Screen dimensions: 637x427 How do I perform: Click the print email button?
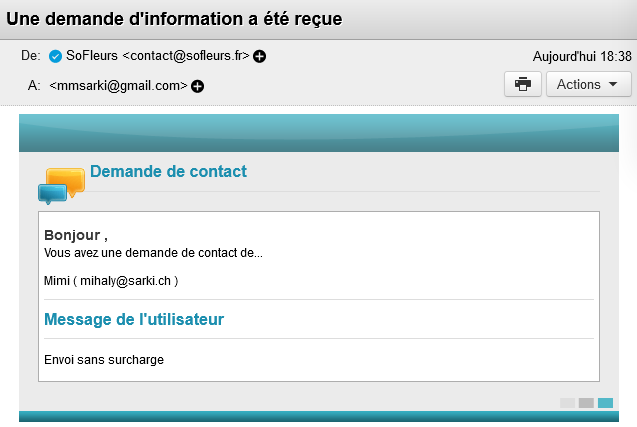pyautogui.click(x=522, y=84)
